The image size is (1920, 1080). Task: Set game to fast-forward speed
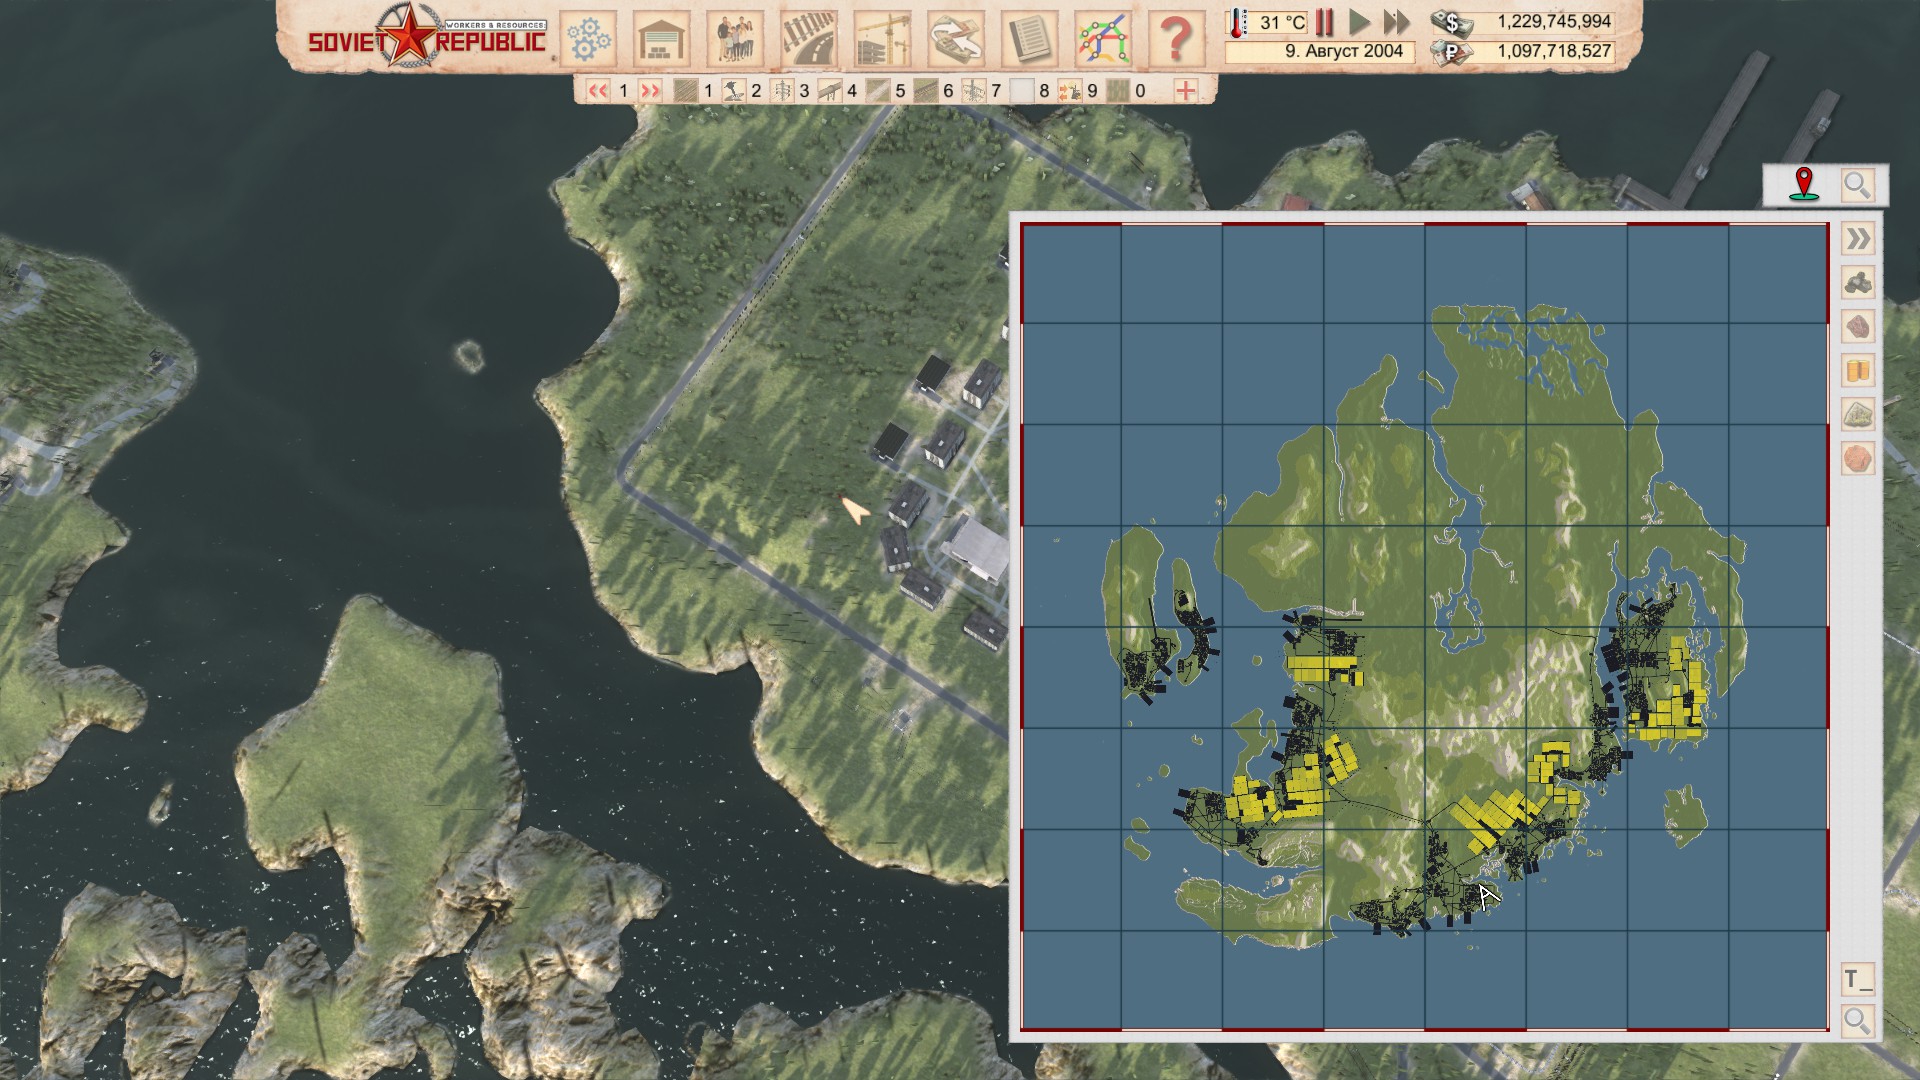(1397, 22)
